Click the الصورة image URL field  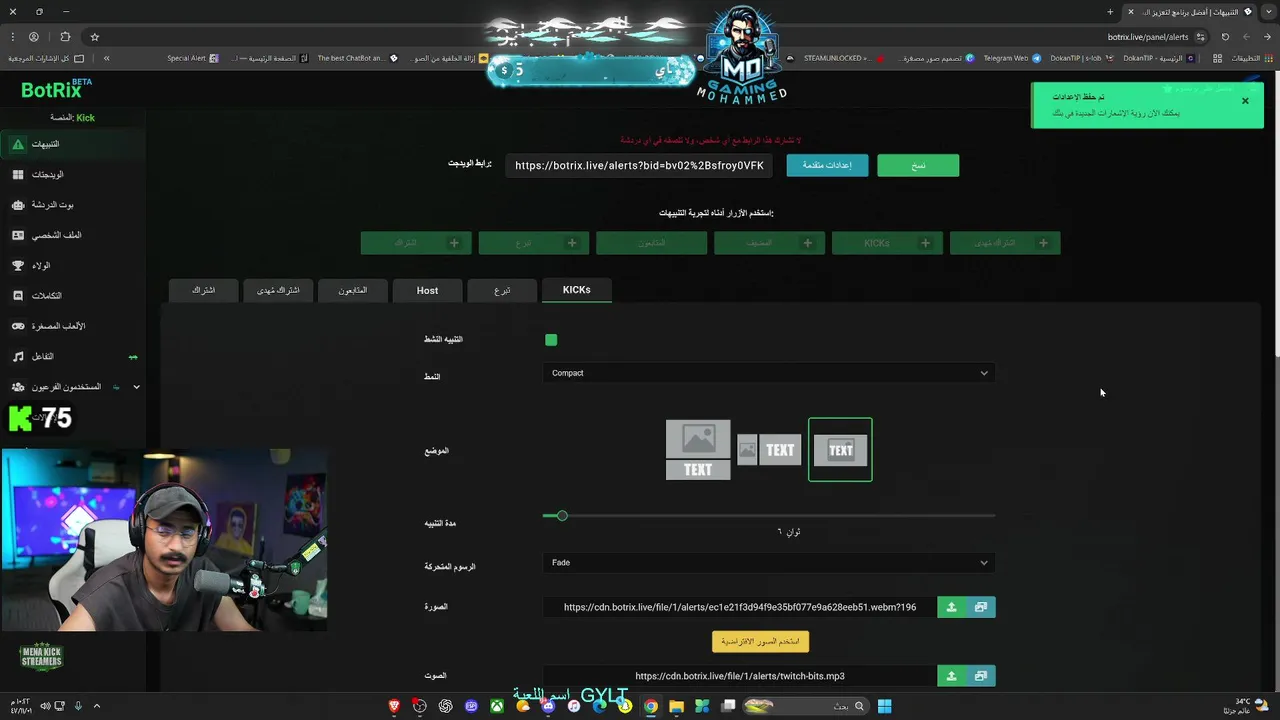pos(740,607)
